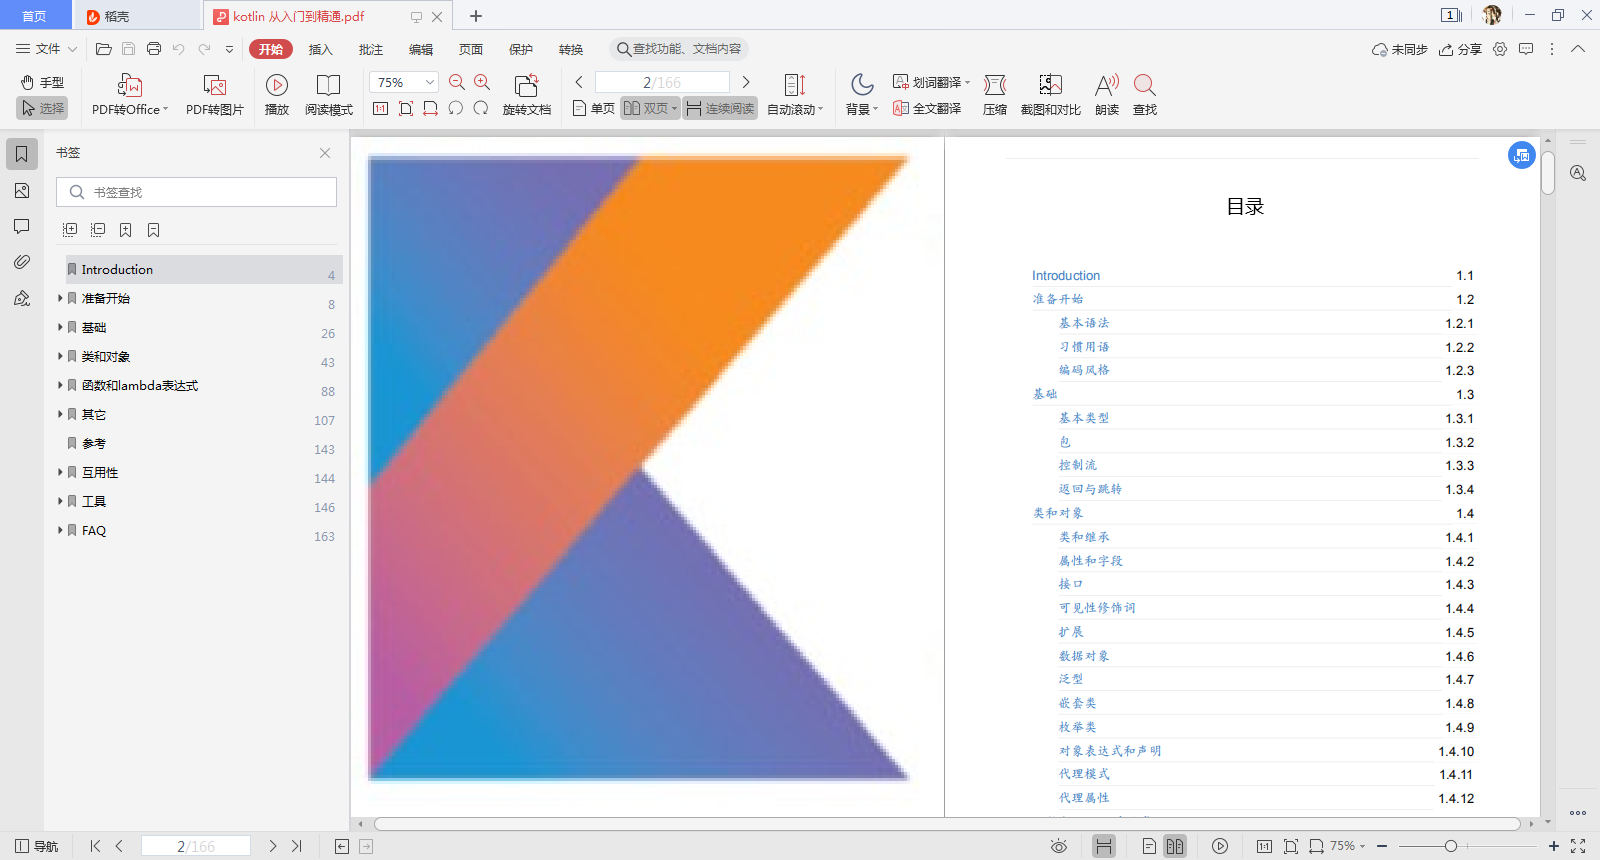Open file with the folder icon
The image size is (1600, 860).
[x=103, y=48]
